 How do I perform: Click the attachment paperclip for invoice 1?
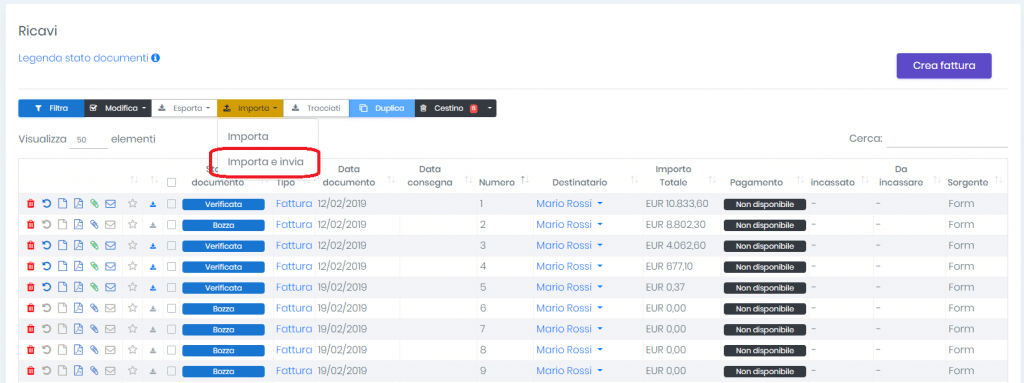coord(94,204)
